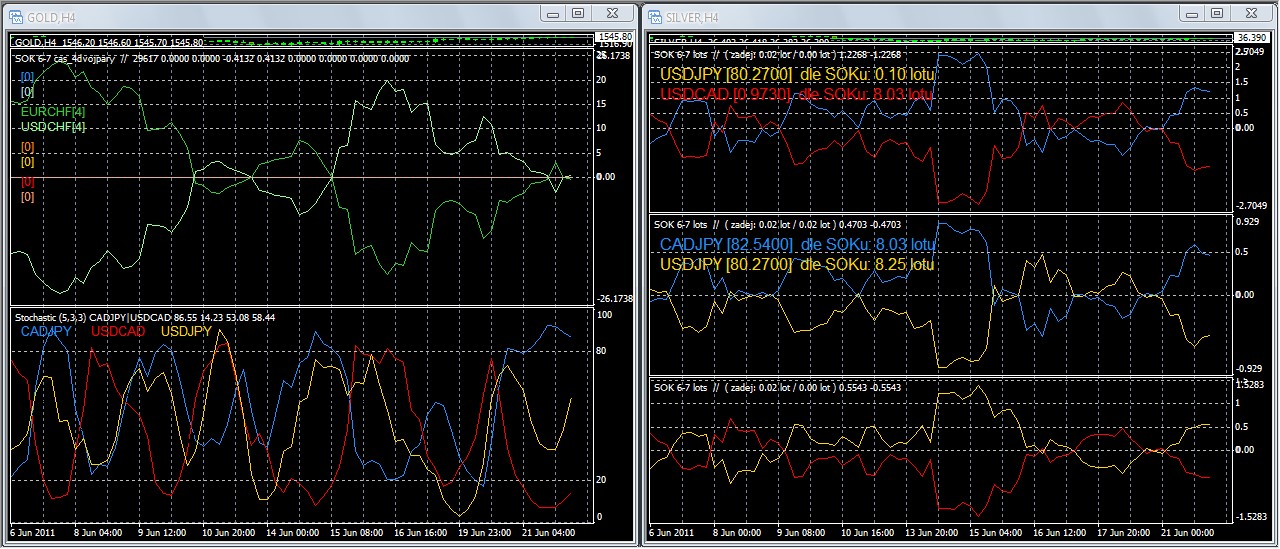The width and height of the screenshot is (1280, 549).
Task: Select USDJPY [80.2700] label in top SILVER panel
Action: tap(726, 74)
